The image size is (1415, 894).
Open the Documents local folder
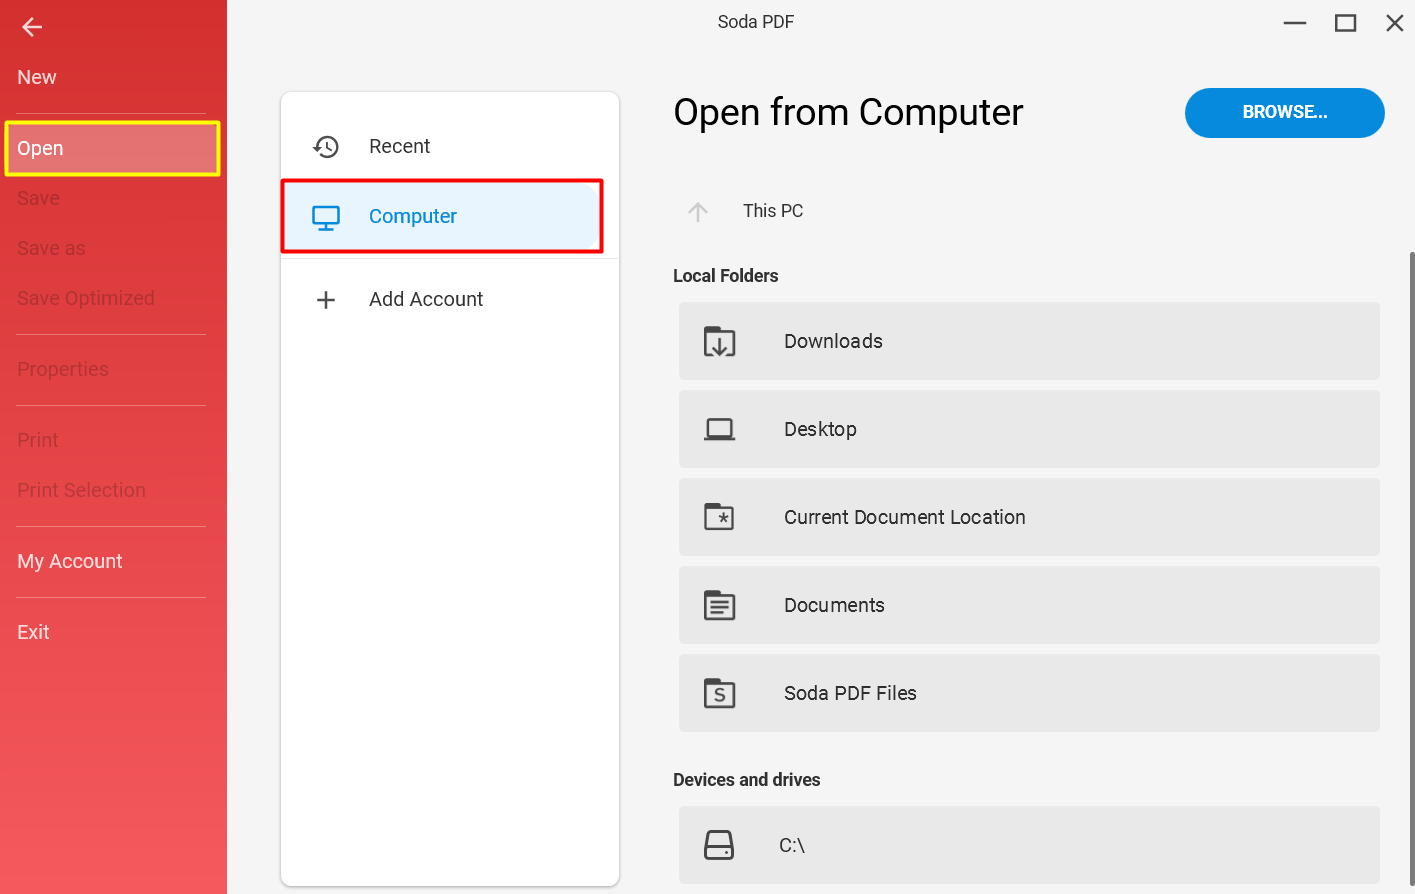pos(1029,605)
